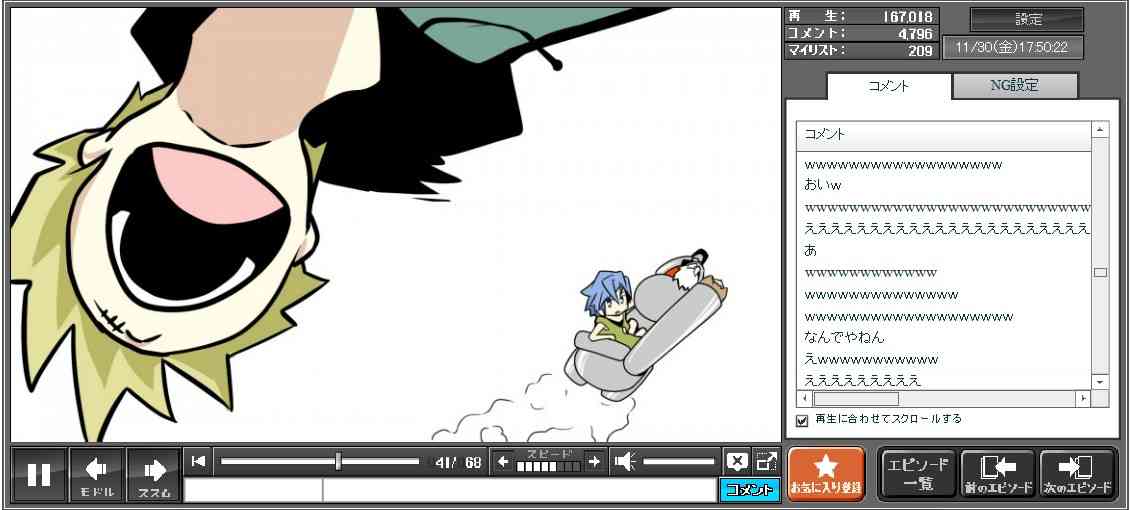
Task: Pause the video playback
Action: tap(39, 474)
